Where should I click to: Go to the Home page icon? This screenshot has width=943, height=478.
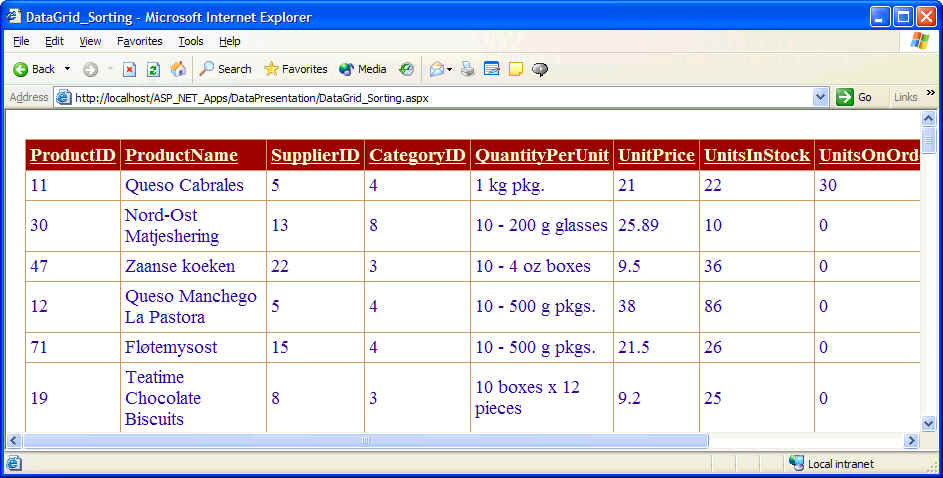178,69
